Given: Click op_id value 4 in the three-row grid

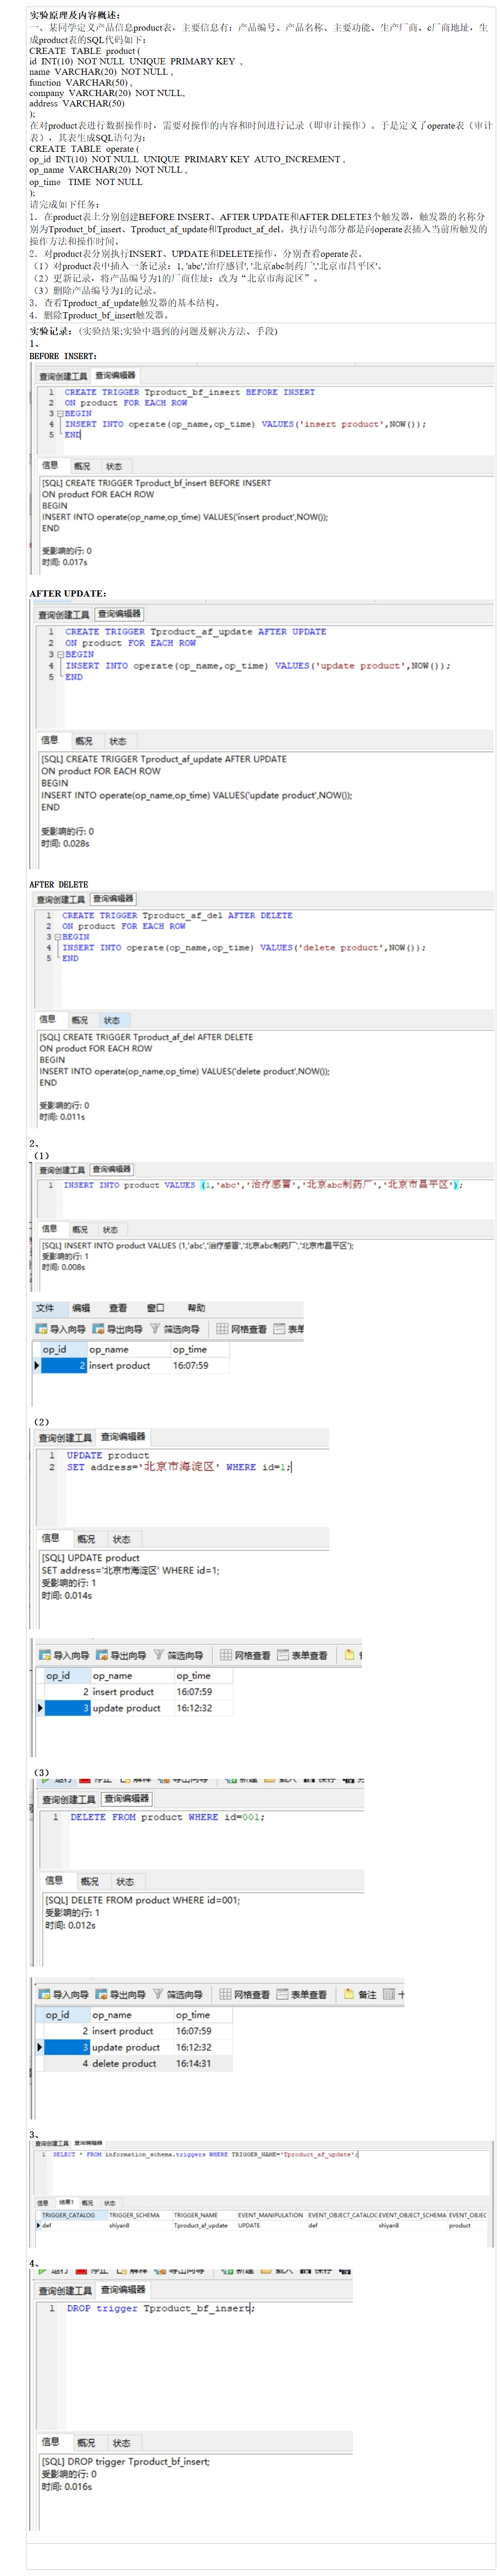Looking at the screenshot, I should tap(66, 2063).
